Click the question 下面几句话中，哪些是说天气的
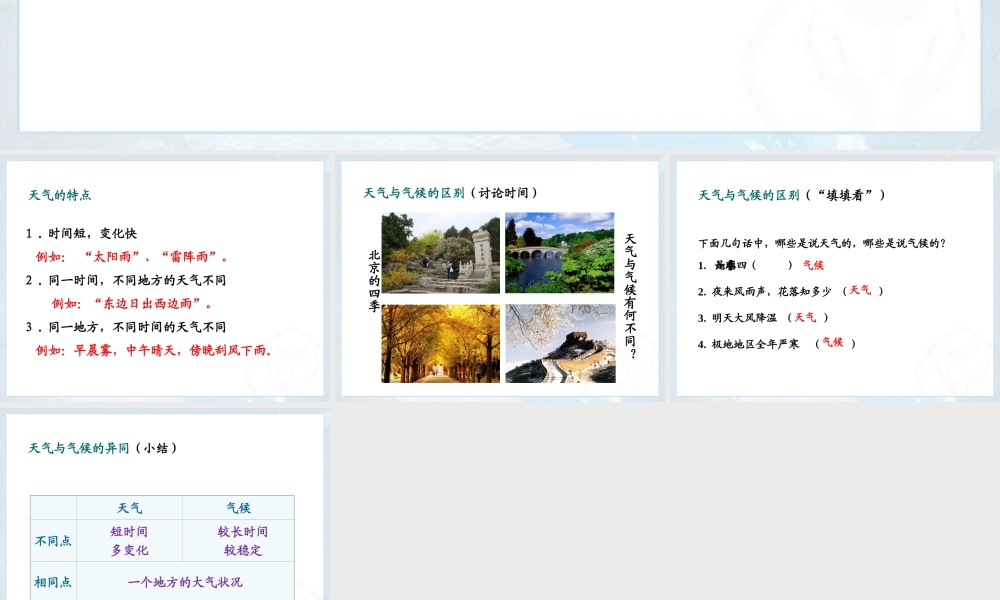The height and width of the screenshot is (600, 1000). click(x=821, y=243)
